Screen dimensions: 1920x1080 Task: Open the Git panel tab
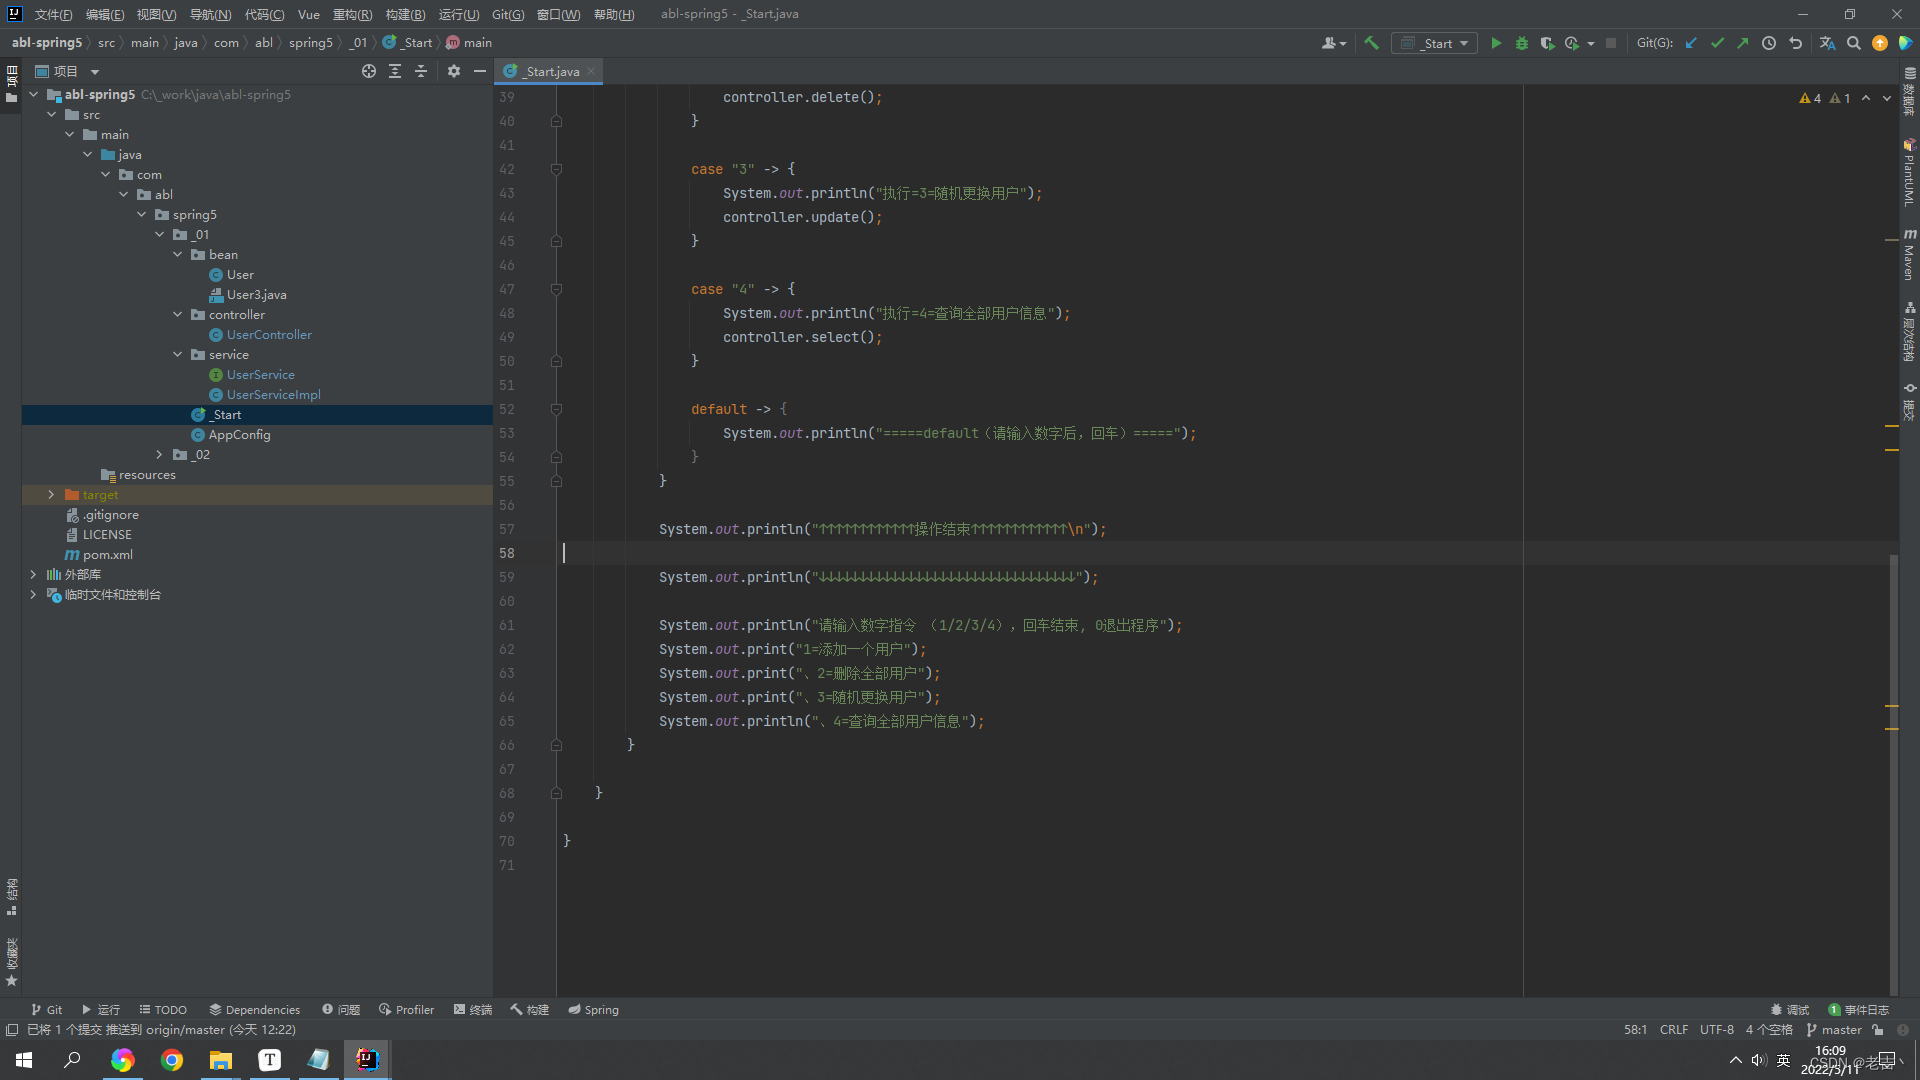coord(46,1009)
